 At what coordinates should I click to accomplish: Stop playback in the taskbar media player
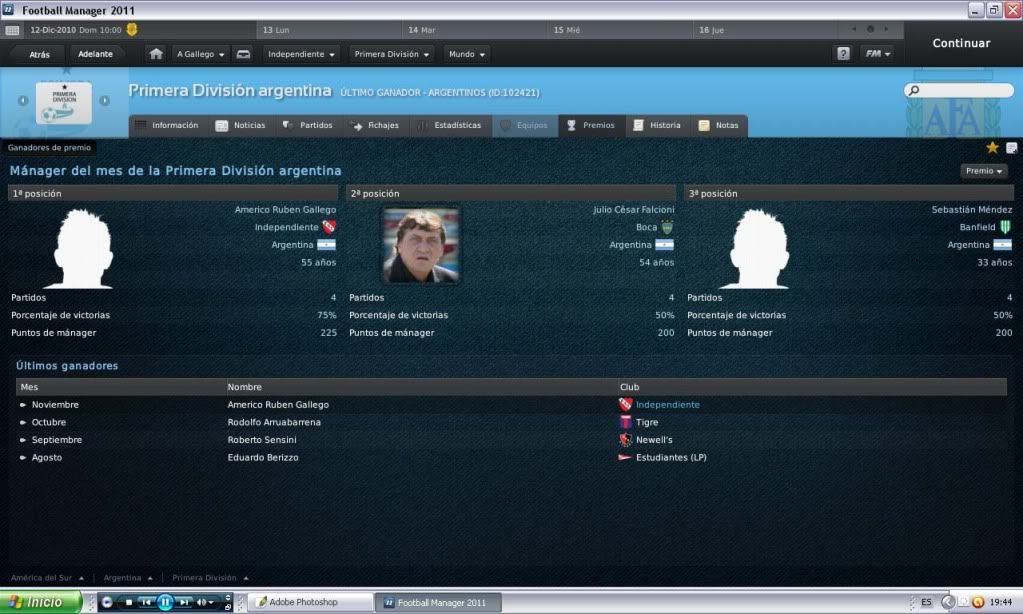129,602
